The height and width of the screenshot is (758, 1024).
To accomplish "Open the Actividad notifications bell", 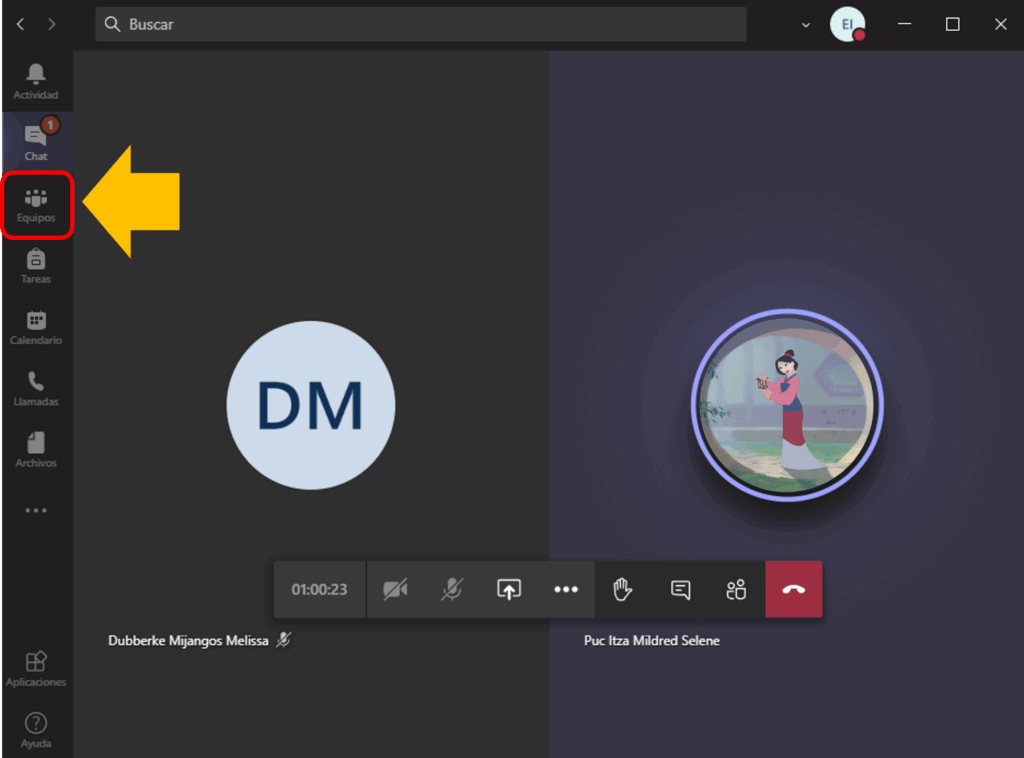I will coord(36,81).
